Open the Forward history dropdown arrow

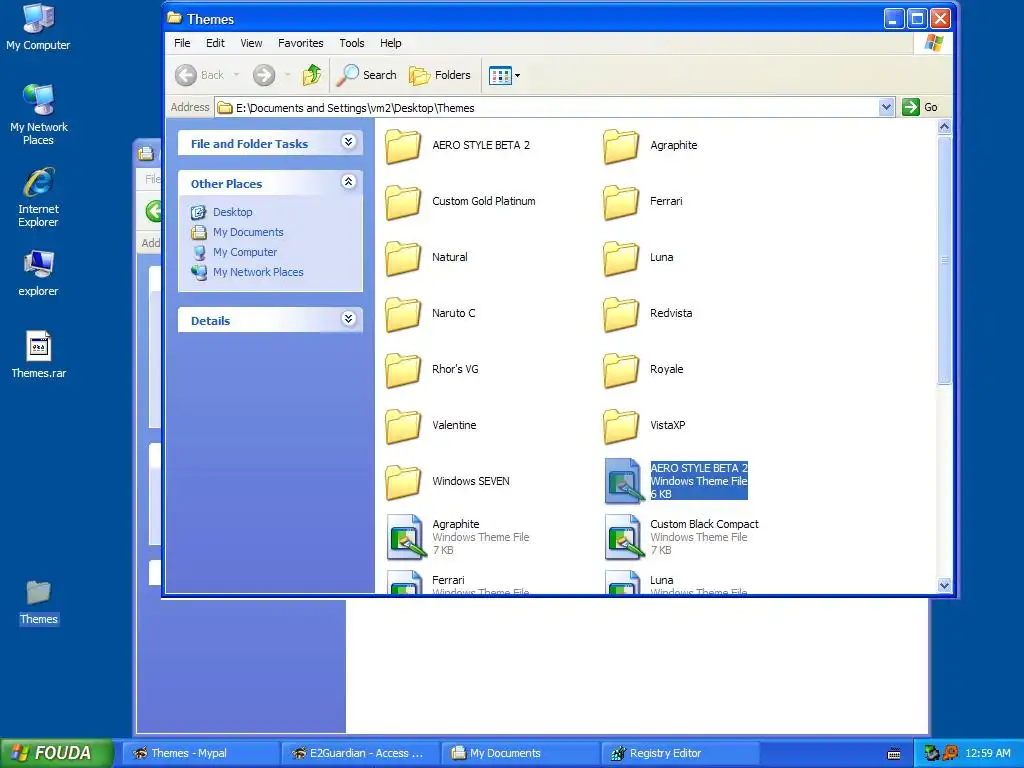(x=287, y=75)
